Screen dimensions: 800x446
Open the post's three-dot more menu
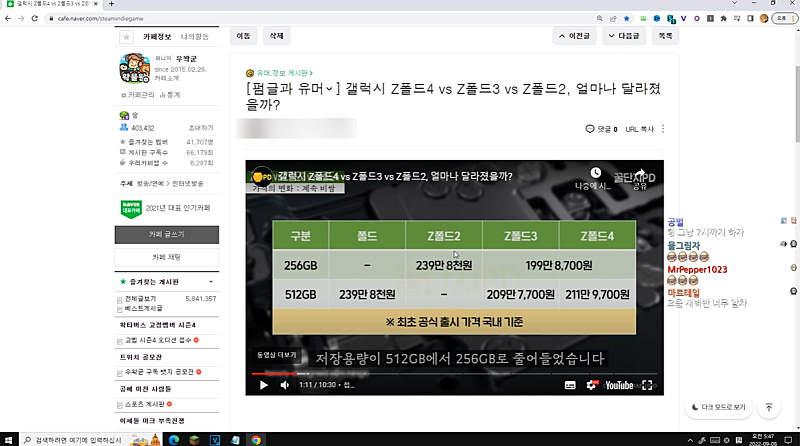coord(663,129)
